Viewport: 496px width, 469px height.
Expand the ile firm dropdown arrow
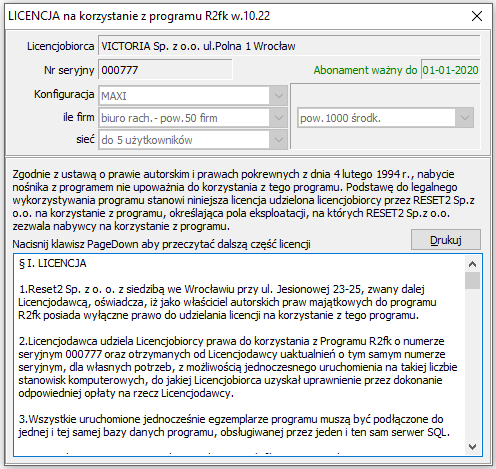point(278,118)
